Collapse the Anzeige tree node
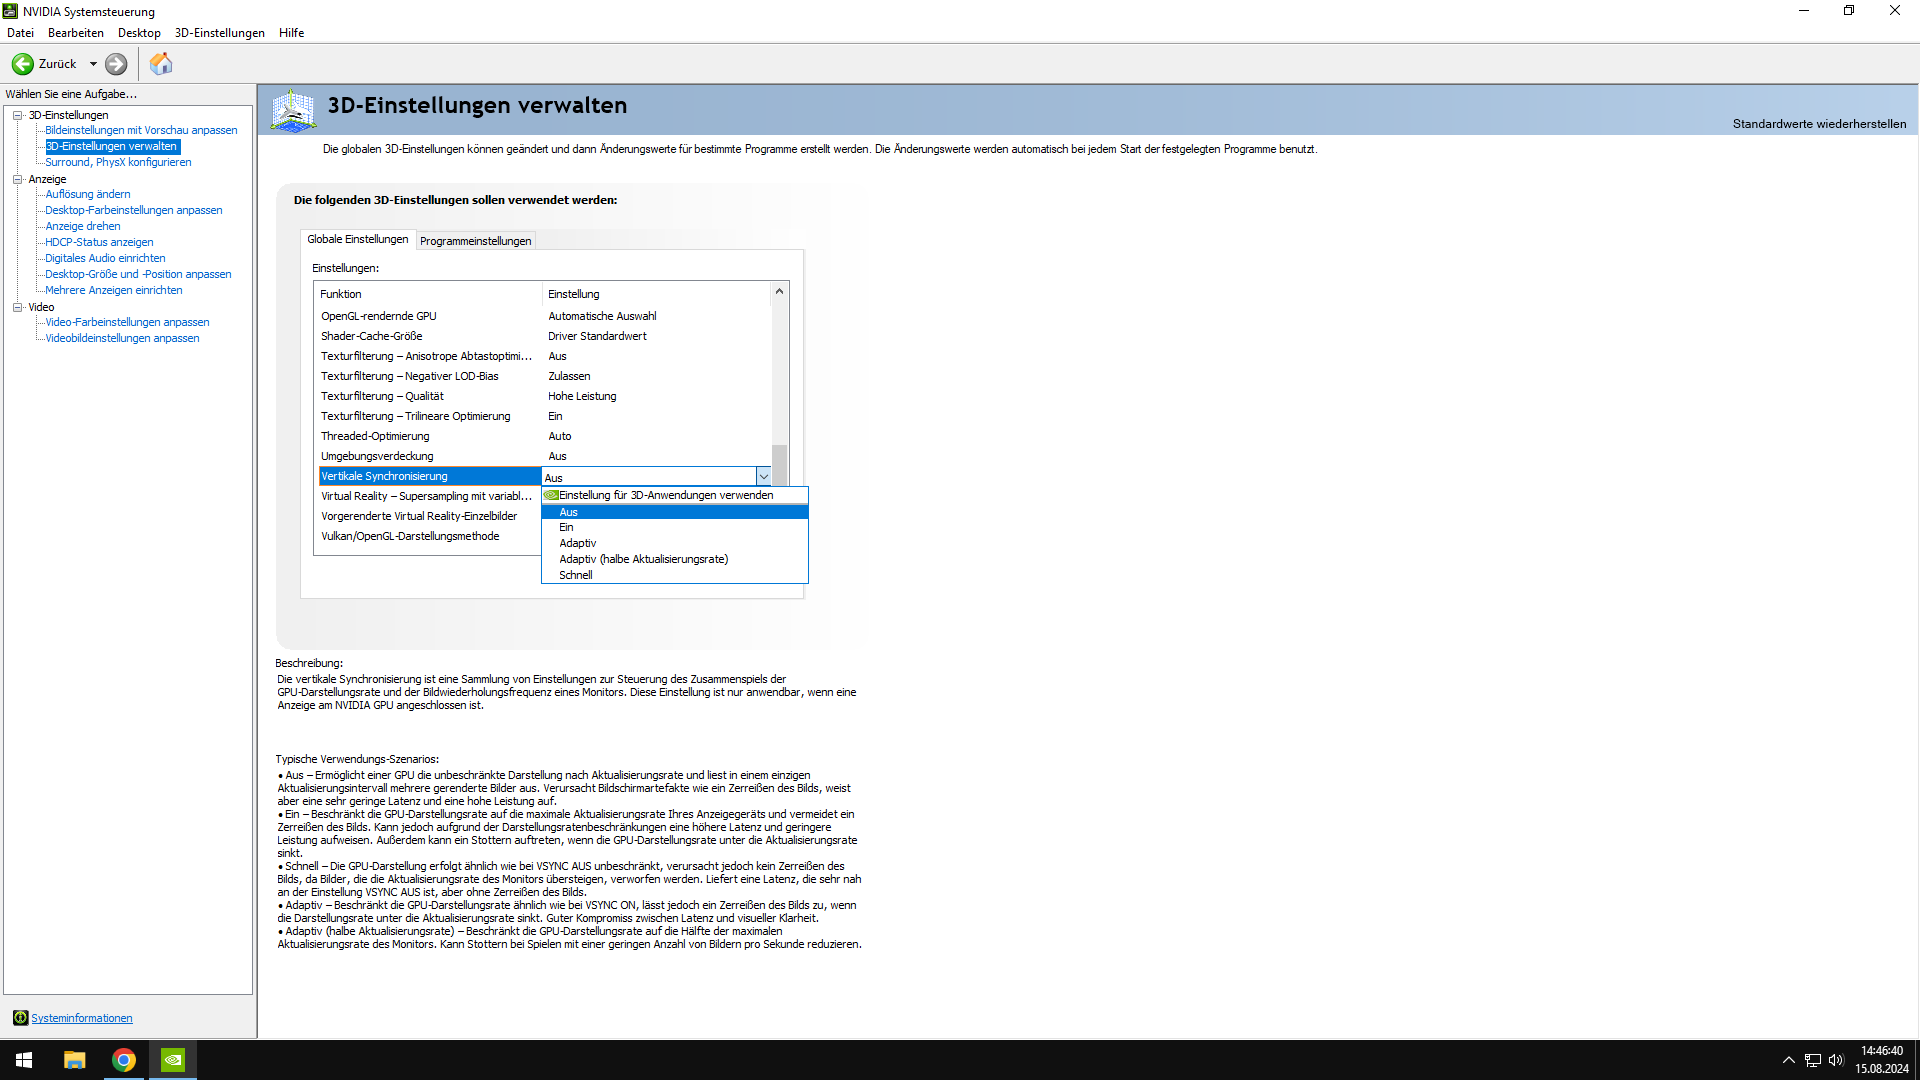 click(18, 179)
